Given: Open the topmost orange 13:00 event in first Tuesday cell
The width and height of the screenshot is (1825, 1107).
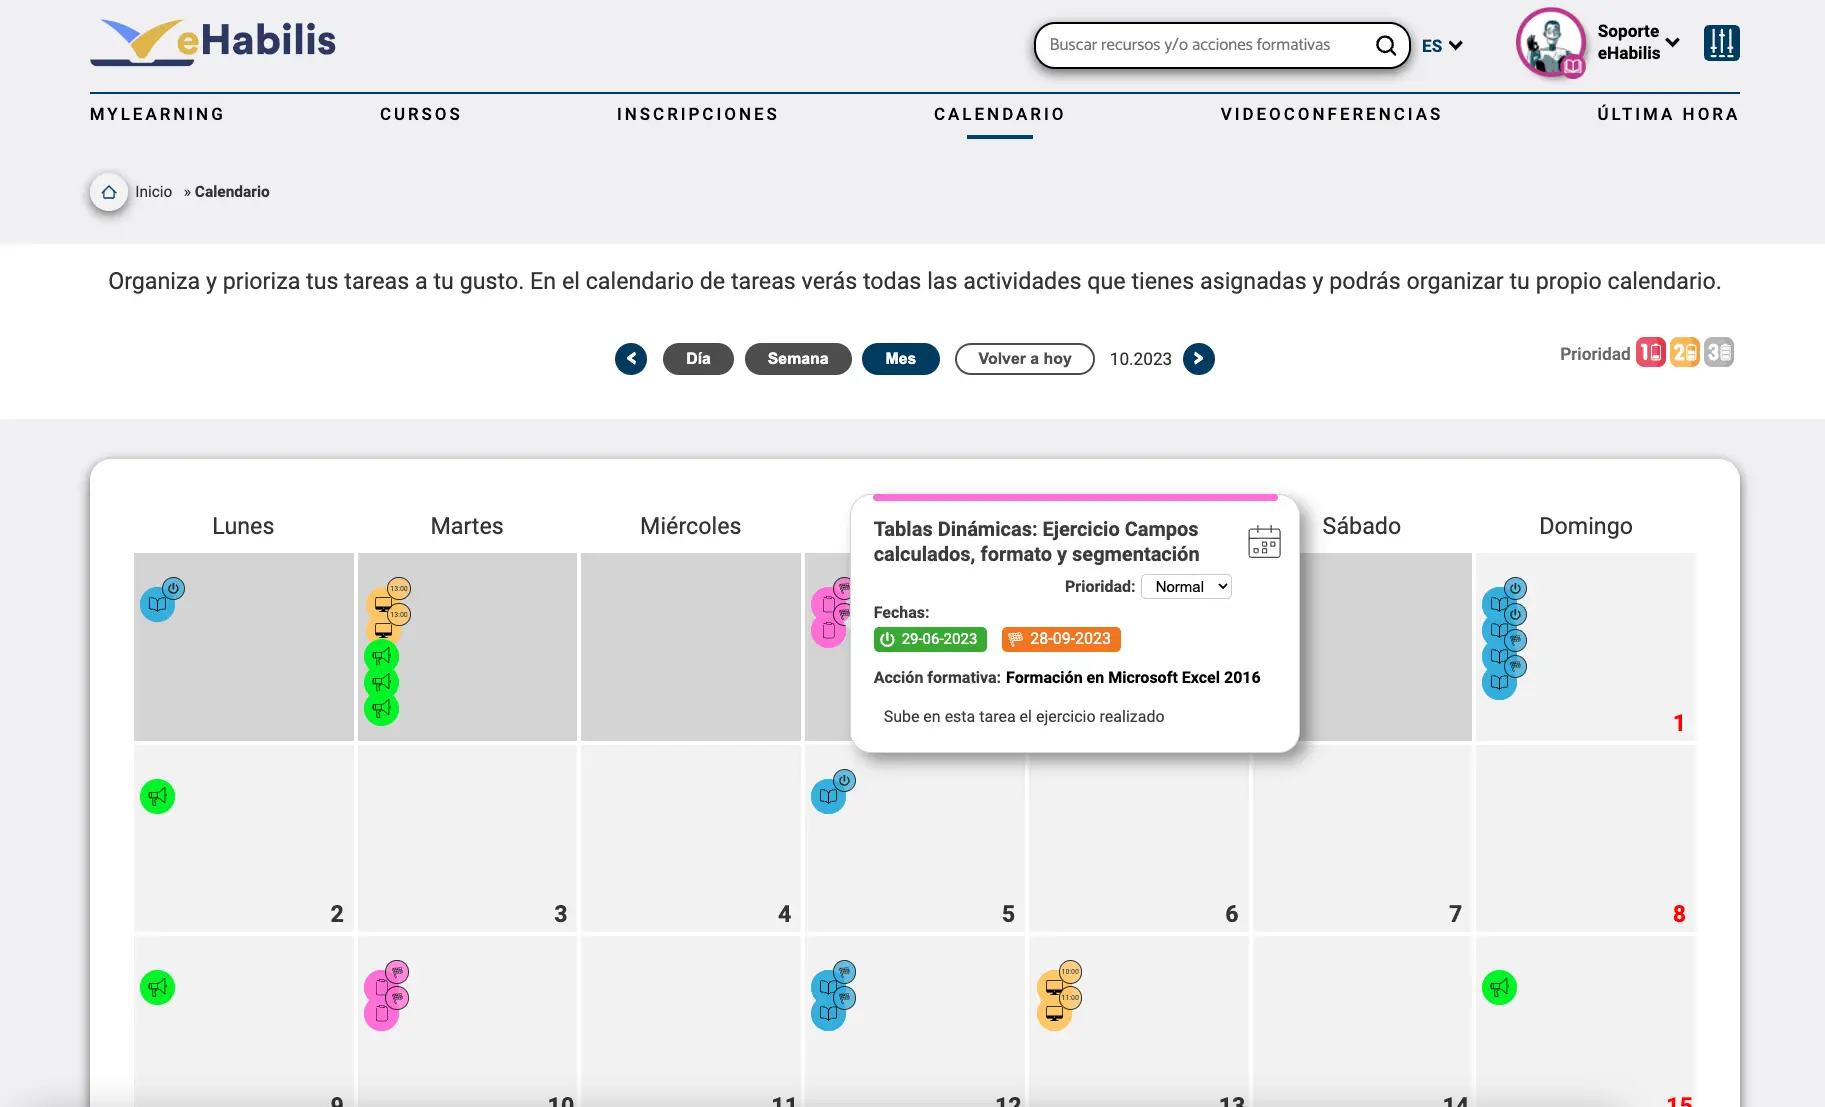Looking at the screenshot, I should click(x=383, y=604).
